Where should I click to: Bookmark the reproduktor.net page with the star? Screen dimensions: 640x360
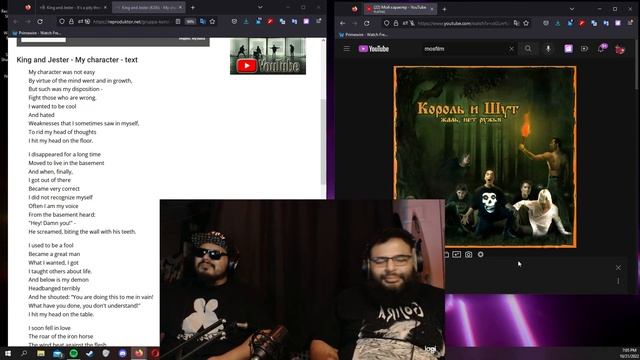[212, 22]
